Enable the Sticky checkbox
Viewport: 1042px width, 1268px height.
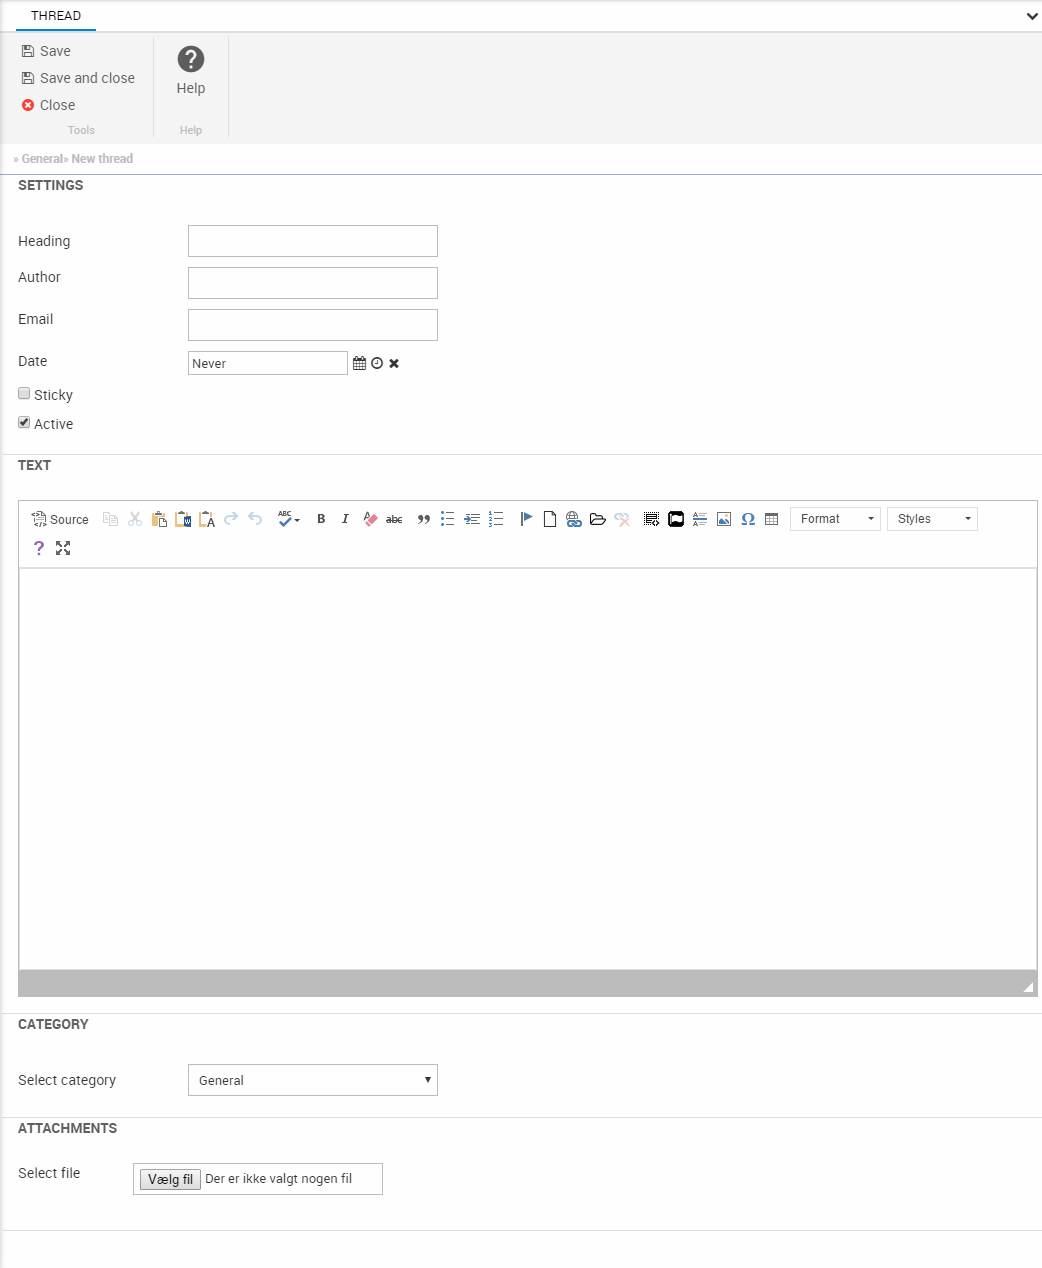pos(24,394)
